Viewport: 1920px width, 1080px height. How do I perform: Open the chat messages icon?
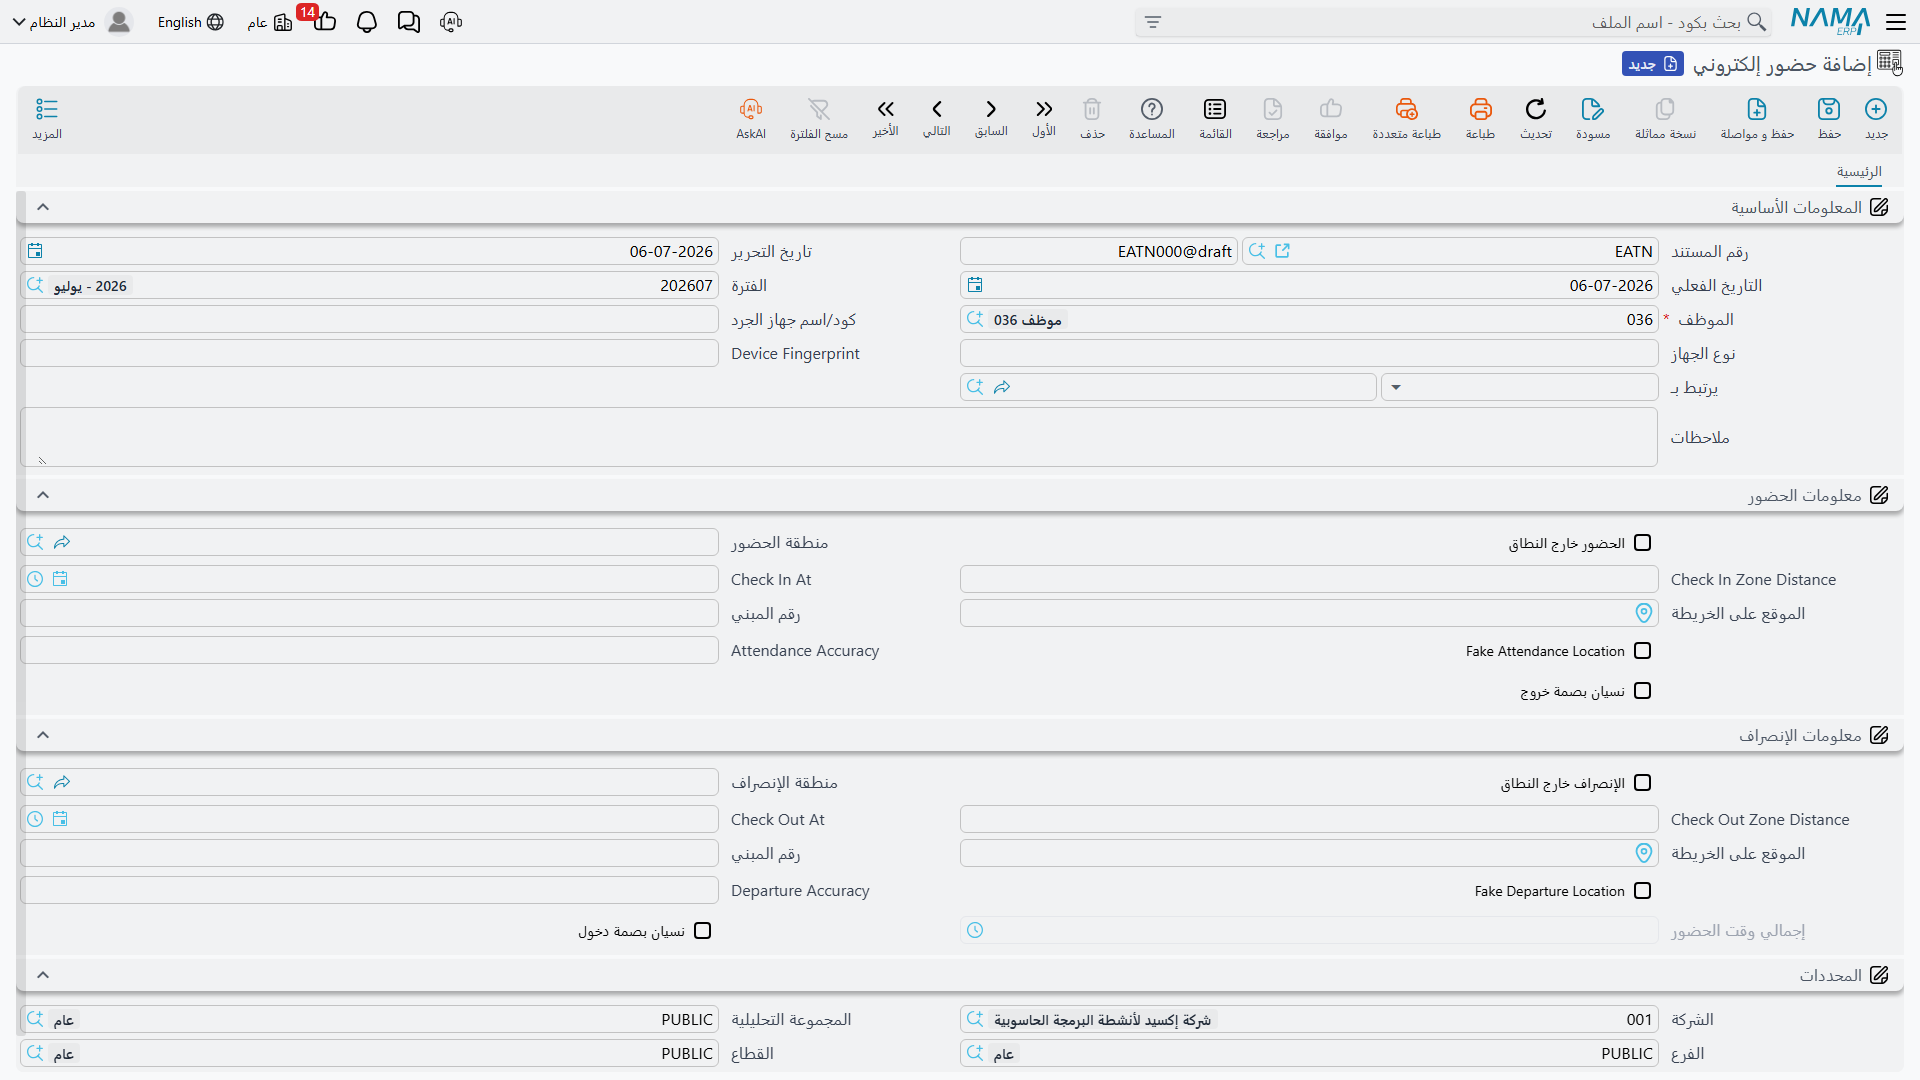[x=409, y=22]
